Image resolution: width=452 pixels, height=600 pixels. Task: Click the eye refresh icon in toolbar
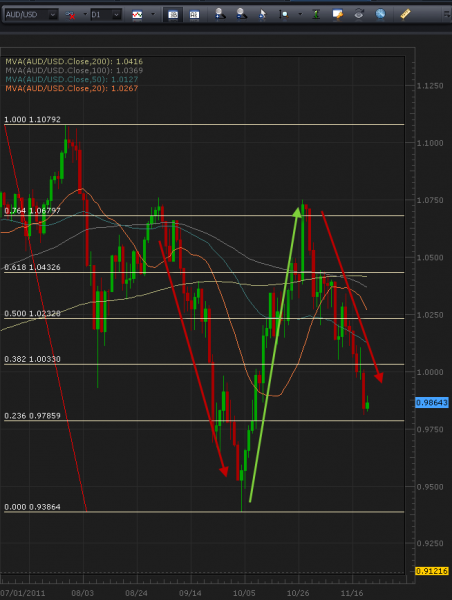click(359, 15)
